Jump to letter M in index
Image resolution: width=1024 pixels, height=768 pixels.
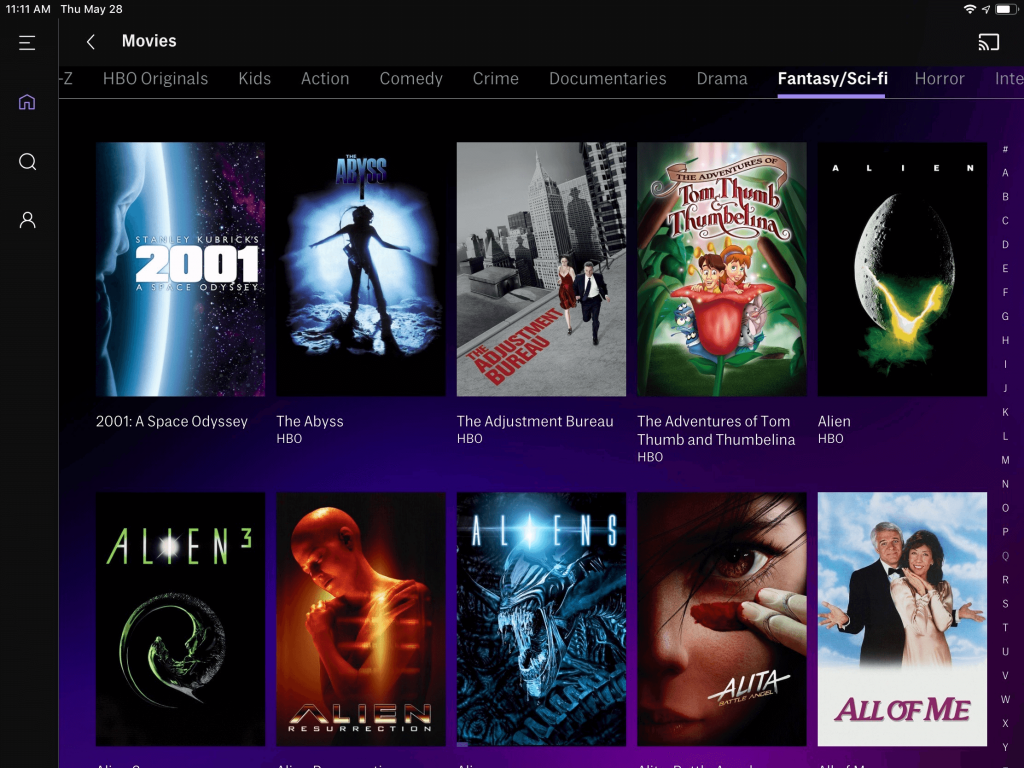[x=1005, y=460]
